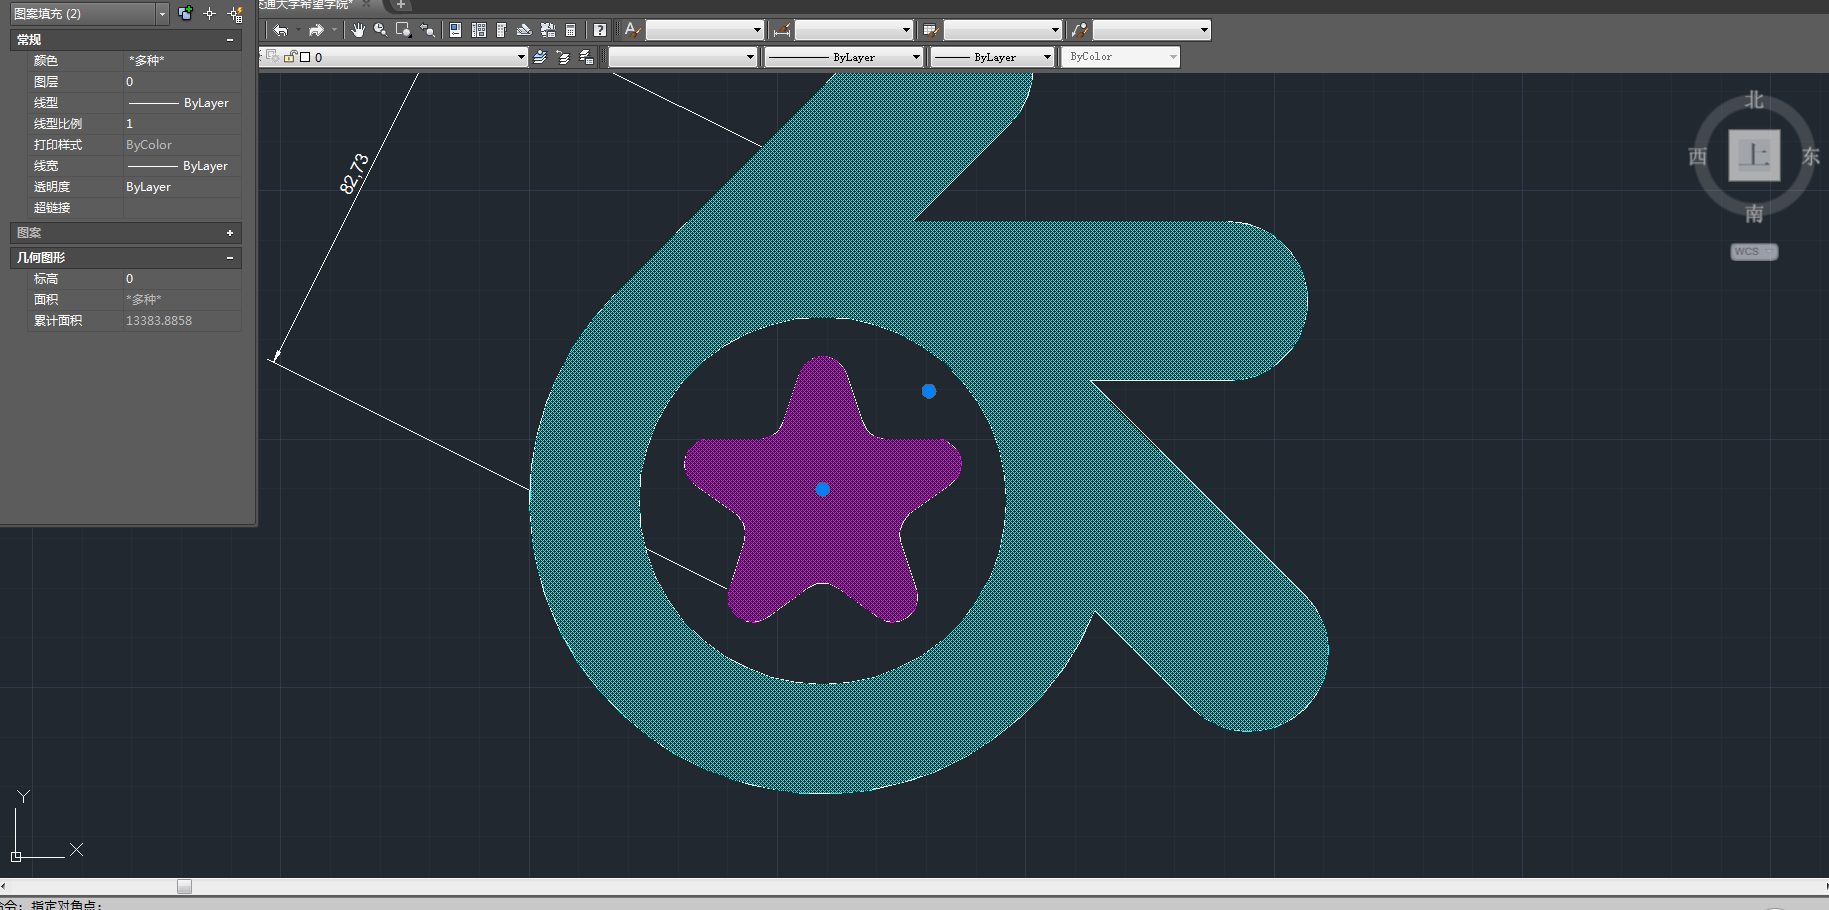Image resolution: width=1829 pixels, height=910 pixels.
Task: Open a new drawing tab with plus
Action: tap(400, 5)
